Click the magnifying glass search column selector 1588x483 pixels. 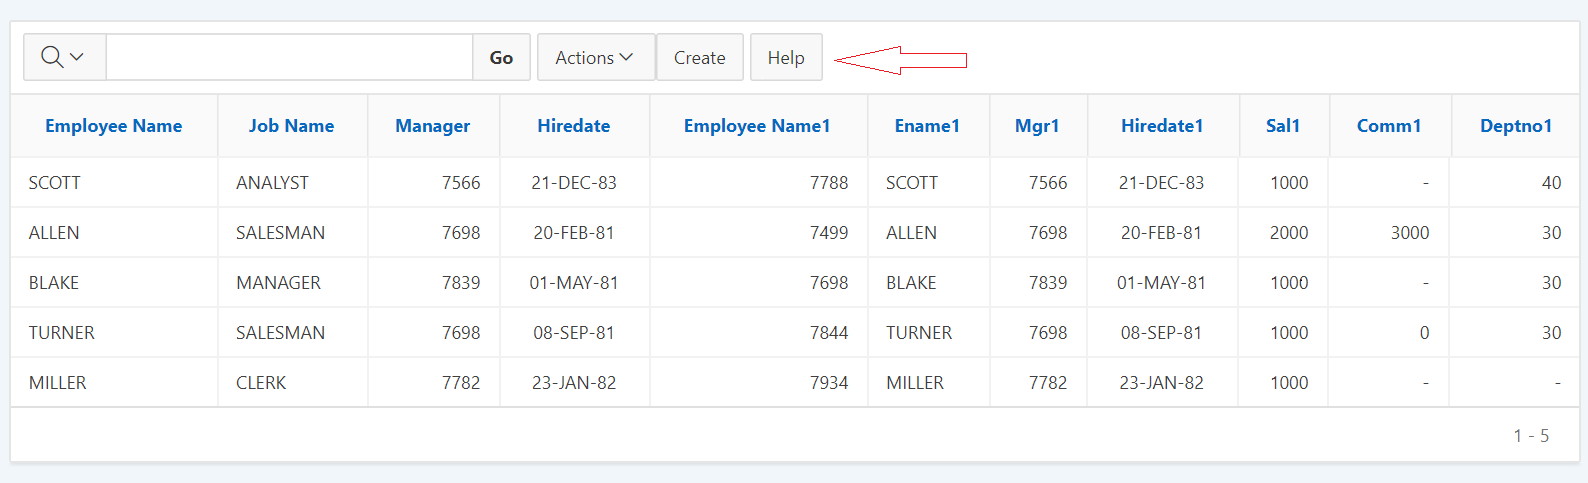[64, 57]
